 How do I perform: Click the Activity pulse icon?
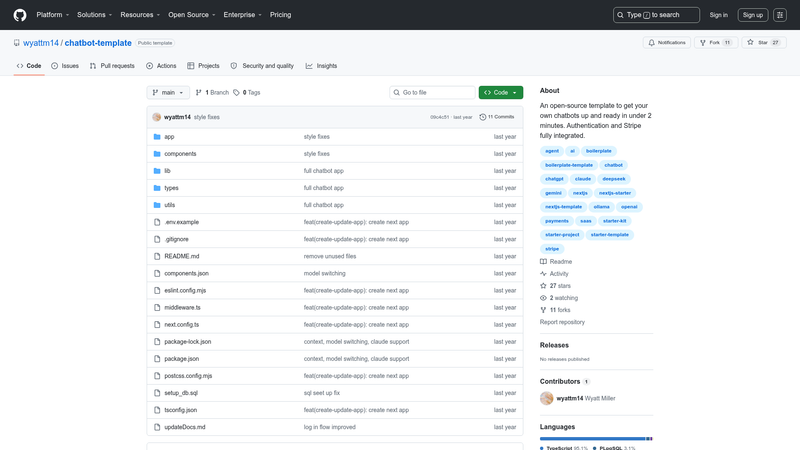click(543, 274)
